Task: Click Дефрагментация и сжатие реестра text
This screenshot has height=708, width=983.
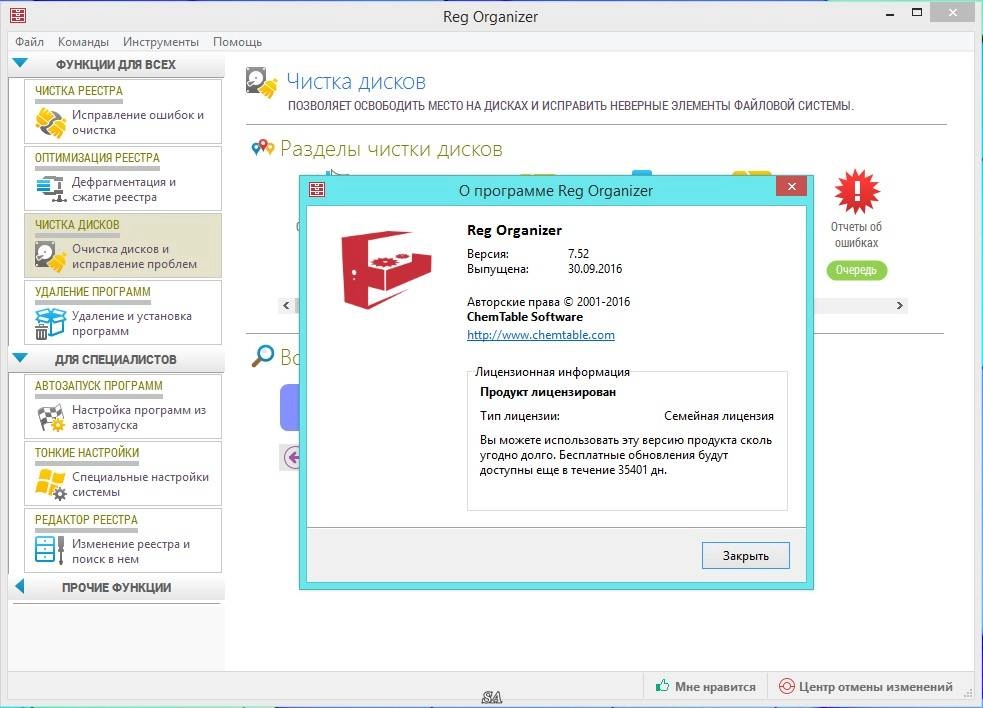Action: point(124,189)
